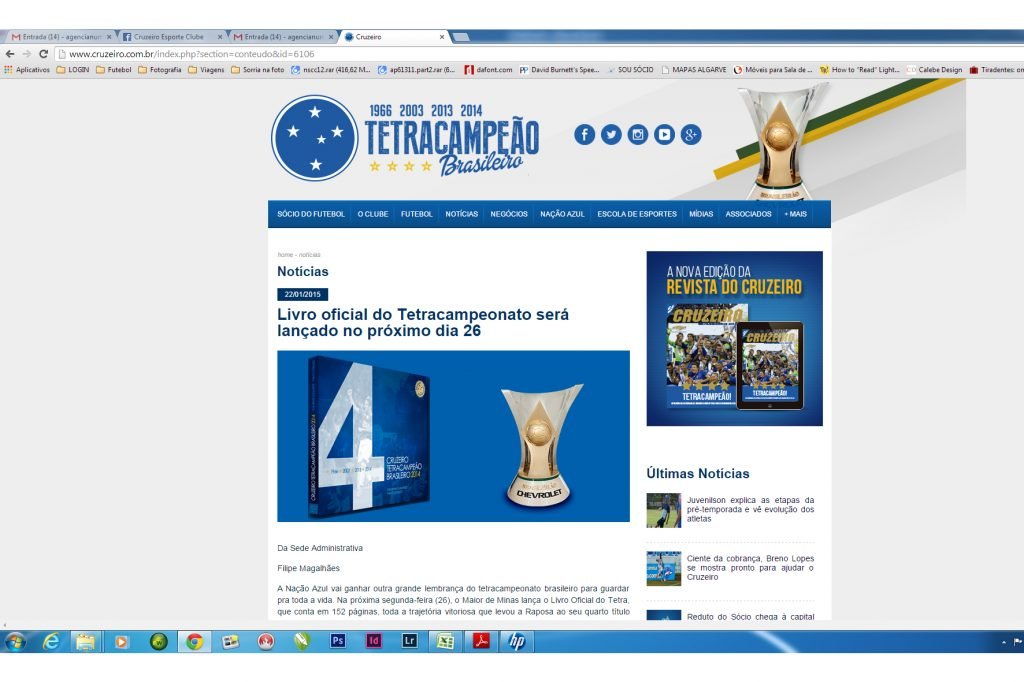Reload the page with the refresh button
The height and width of the screenshot is (682, 1024).
point(43,54)
